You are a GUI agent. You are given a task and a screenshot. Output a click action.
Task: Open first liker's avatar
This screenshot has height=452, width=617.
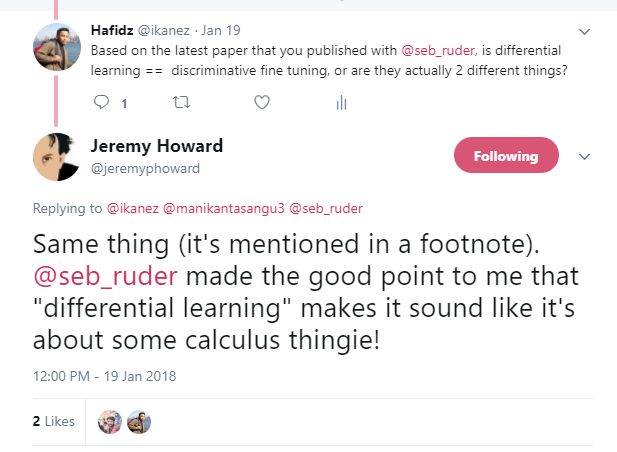[x=109, y=422]
